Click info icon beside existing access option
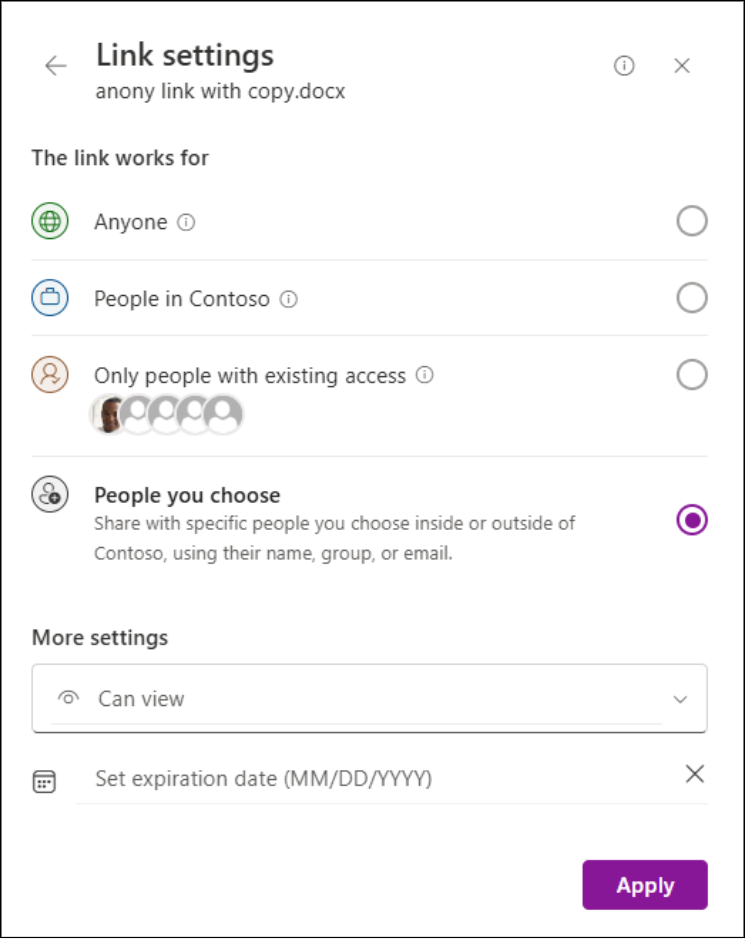Viewport: 745px width, 939px height. (x=424, y=376)
